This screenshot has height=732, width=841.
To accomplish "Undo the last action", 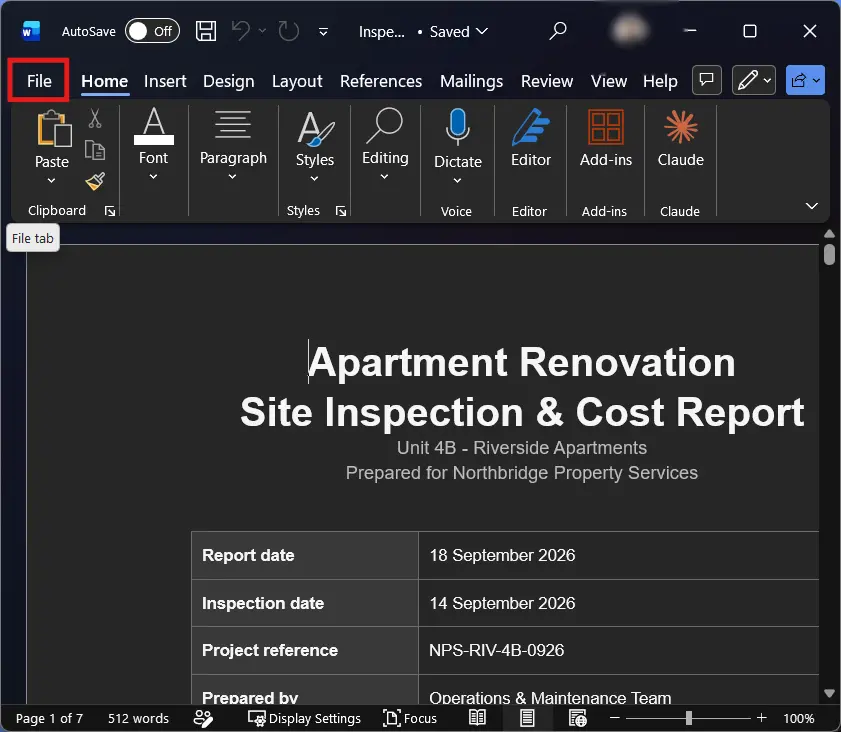I will point(240,31).
